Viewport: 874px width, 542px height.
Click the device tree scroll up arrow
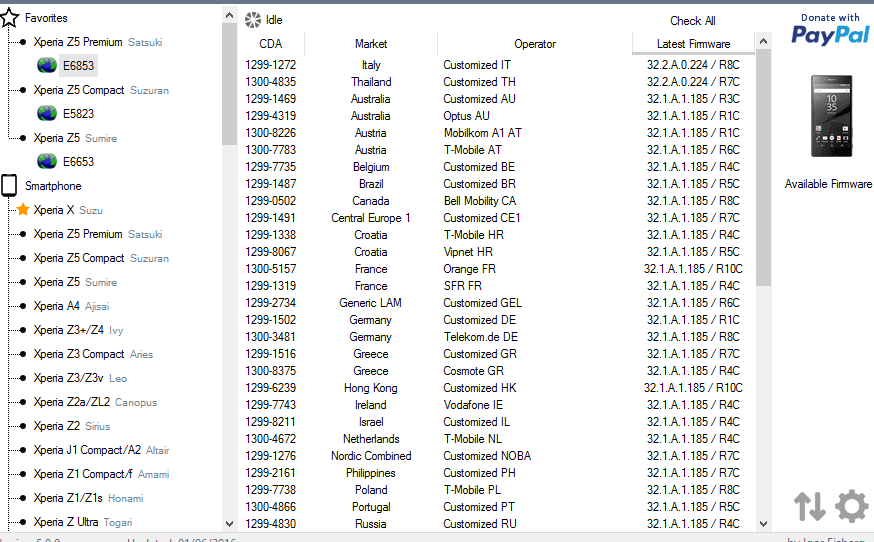[x=229, y=16]
